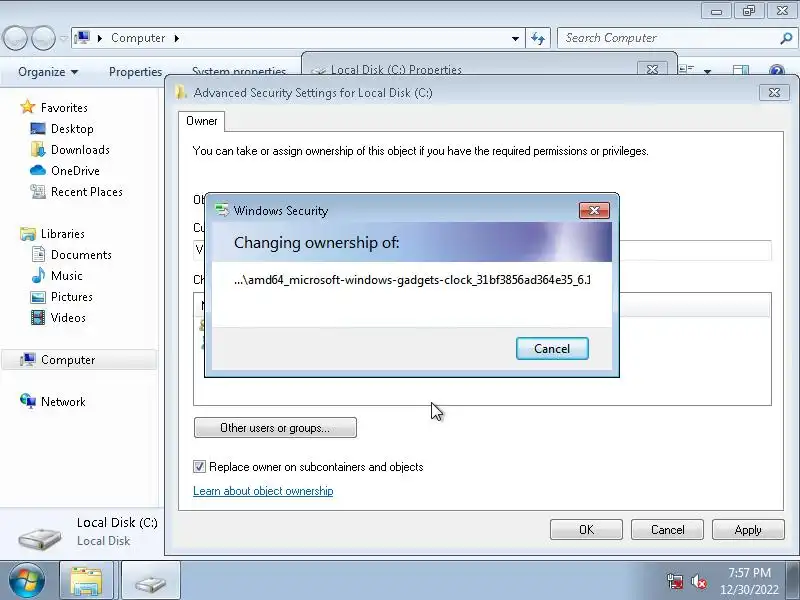
Task: Open Desktop in Favorites
Action: tap(72, 129)
